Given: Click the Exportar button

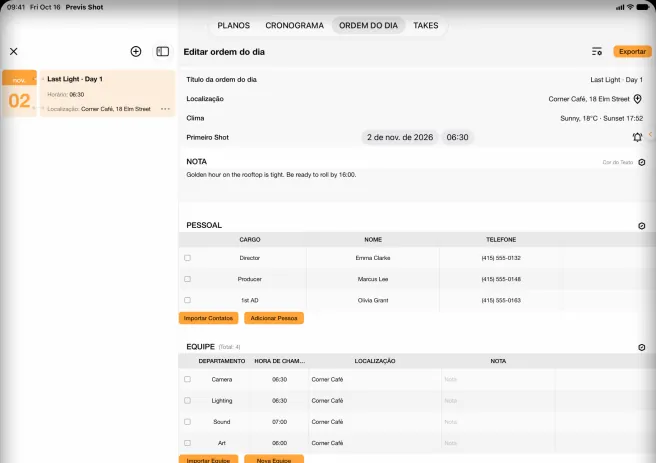Looking at the screenshot, I should 632,51.
